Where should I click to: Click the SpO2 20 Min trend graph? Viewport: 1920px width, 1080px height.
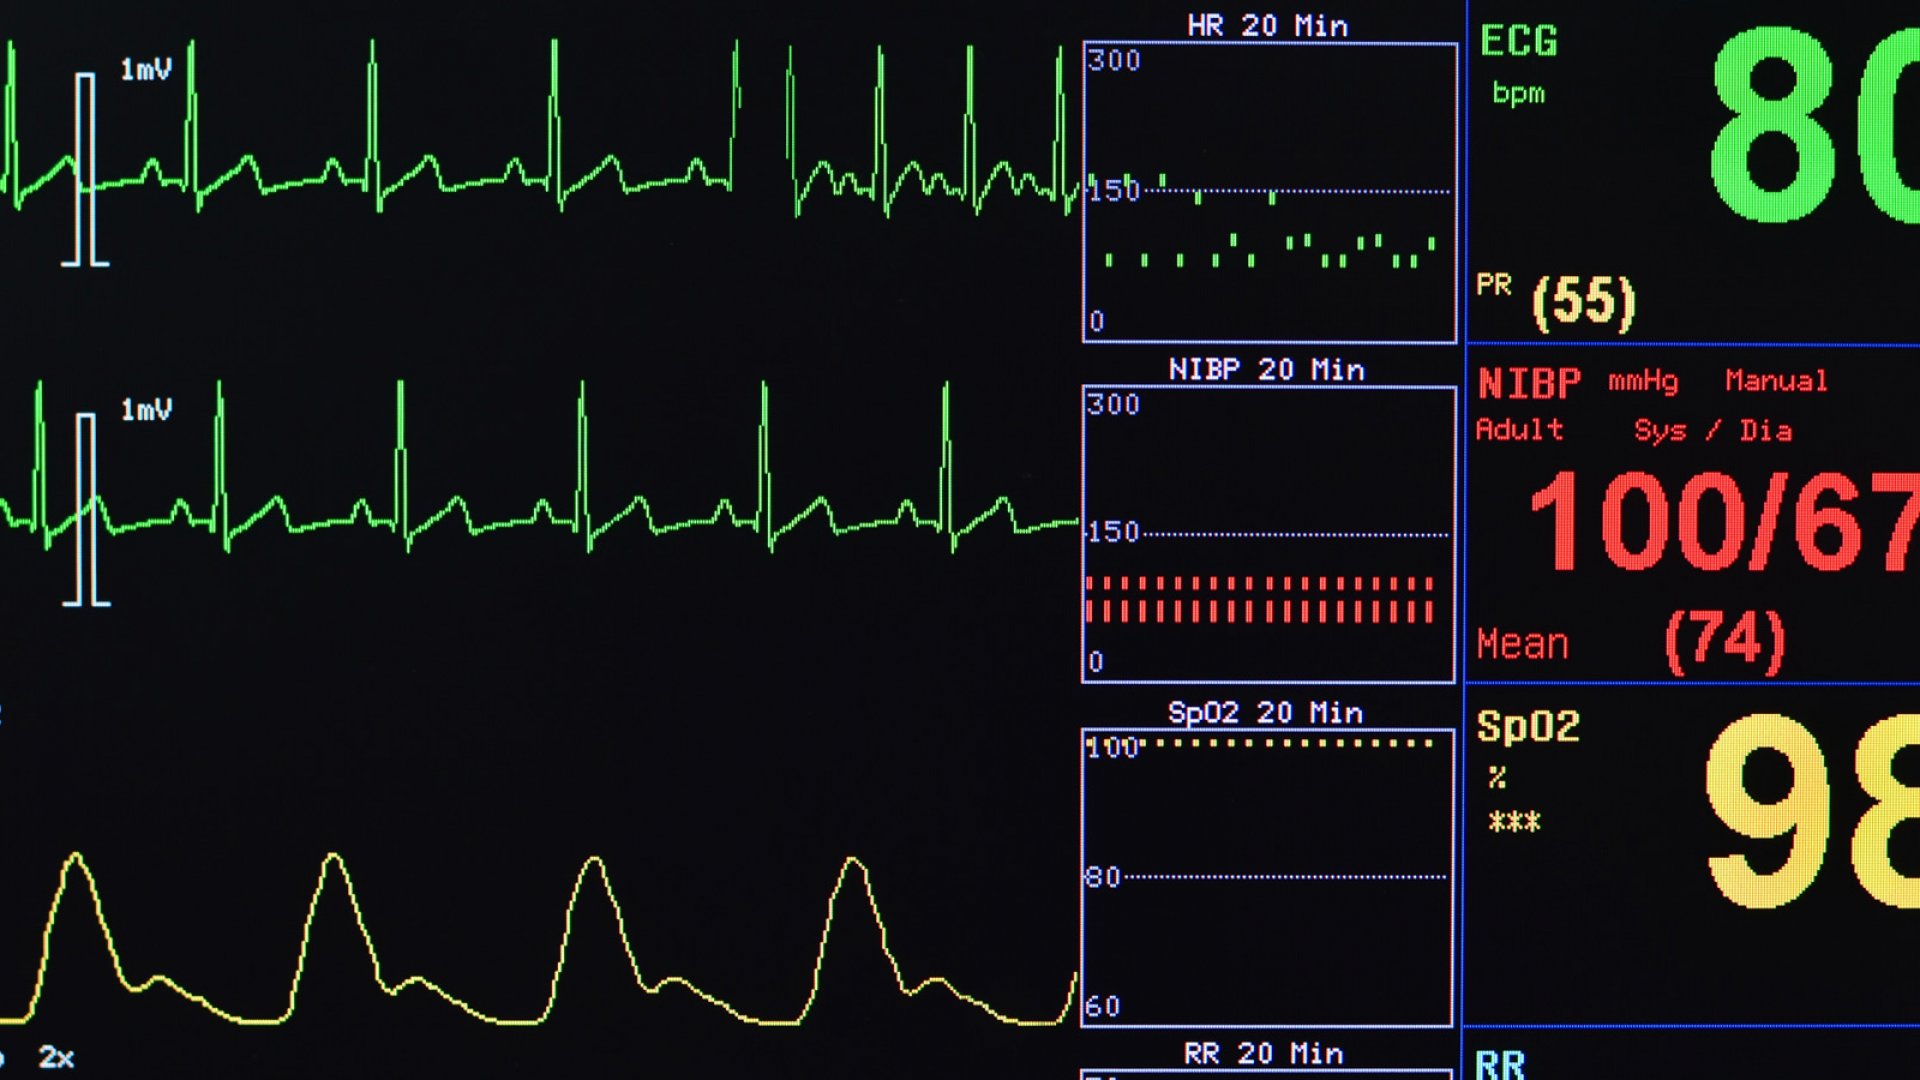click(x=1267, y=878)
